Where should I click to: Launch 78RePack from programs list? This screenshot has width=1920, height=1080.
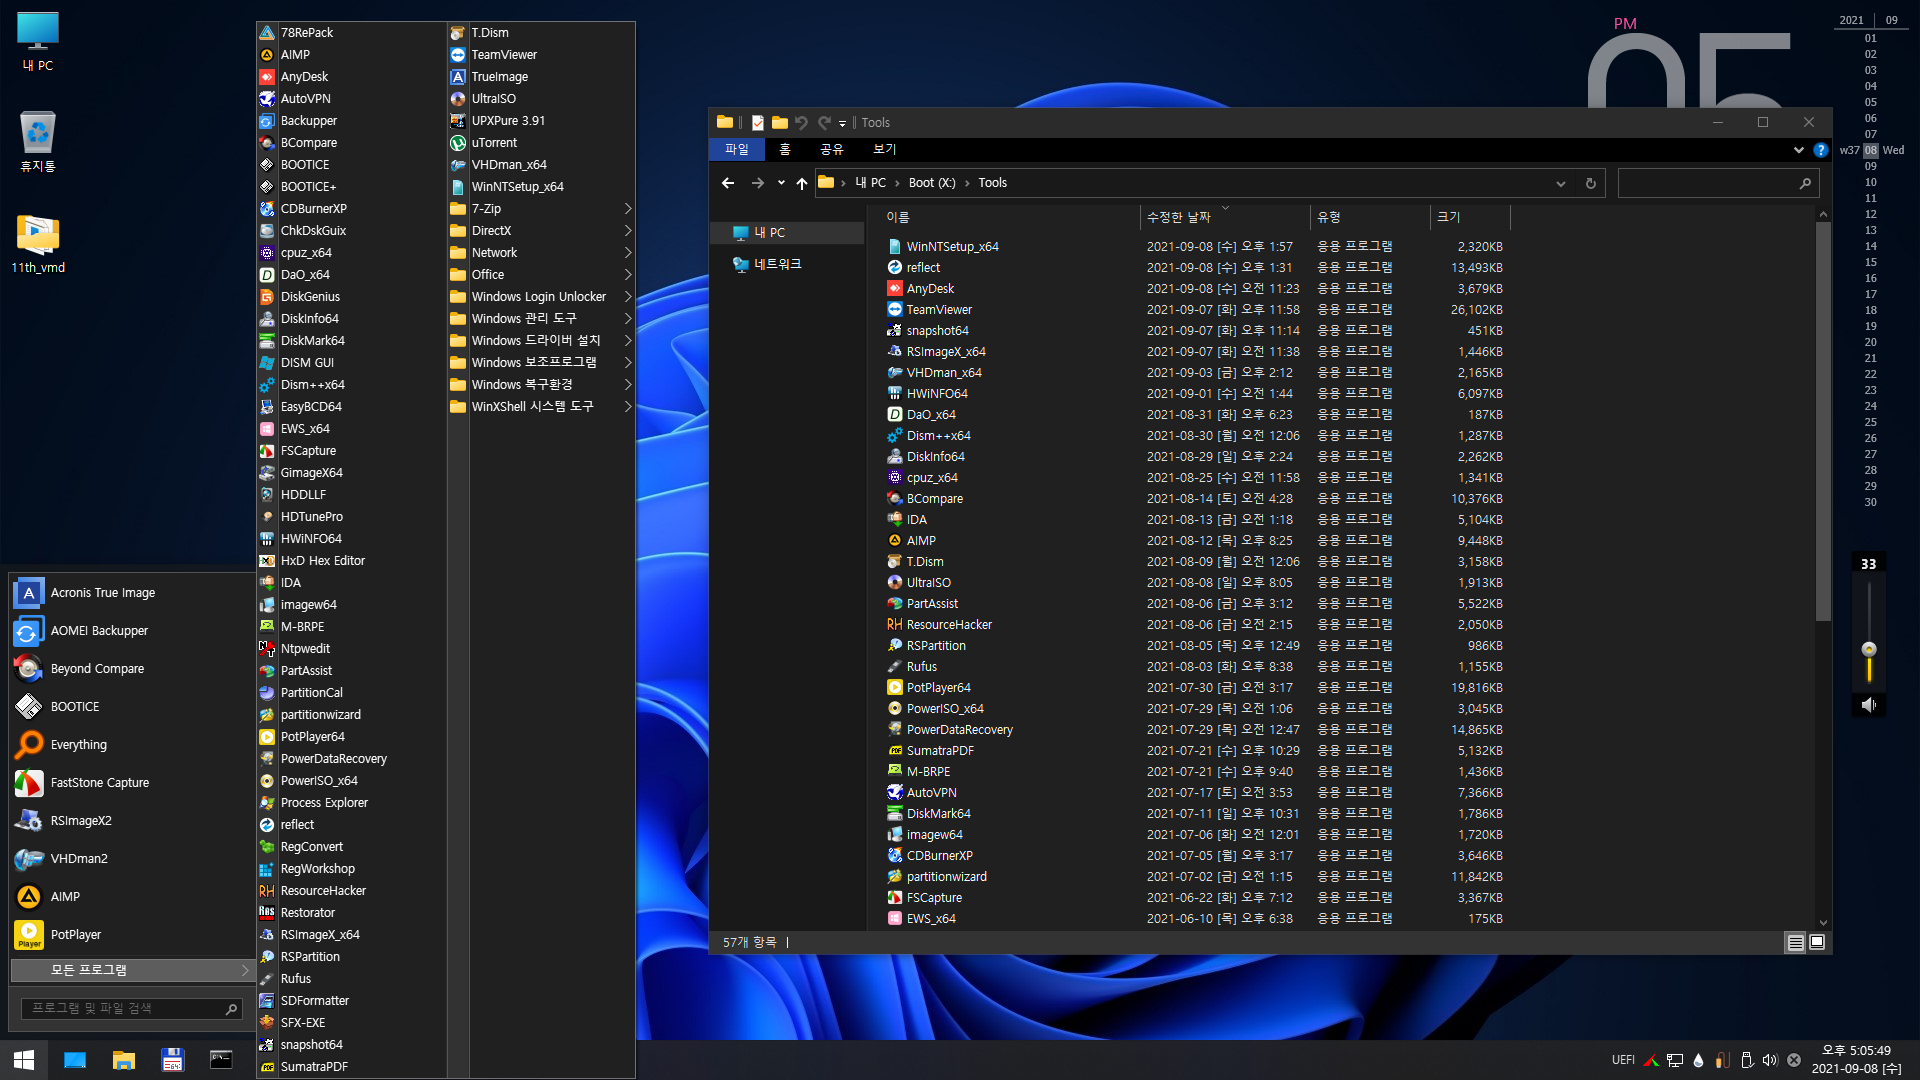(x=350, y=33)
